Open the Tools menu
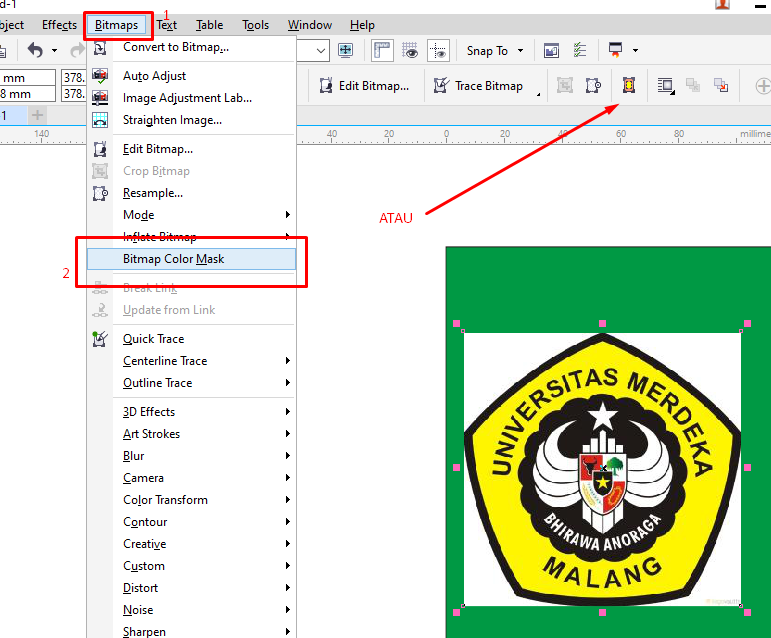The height and width of the screenshot is (638, 771). coord(255,25)
